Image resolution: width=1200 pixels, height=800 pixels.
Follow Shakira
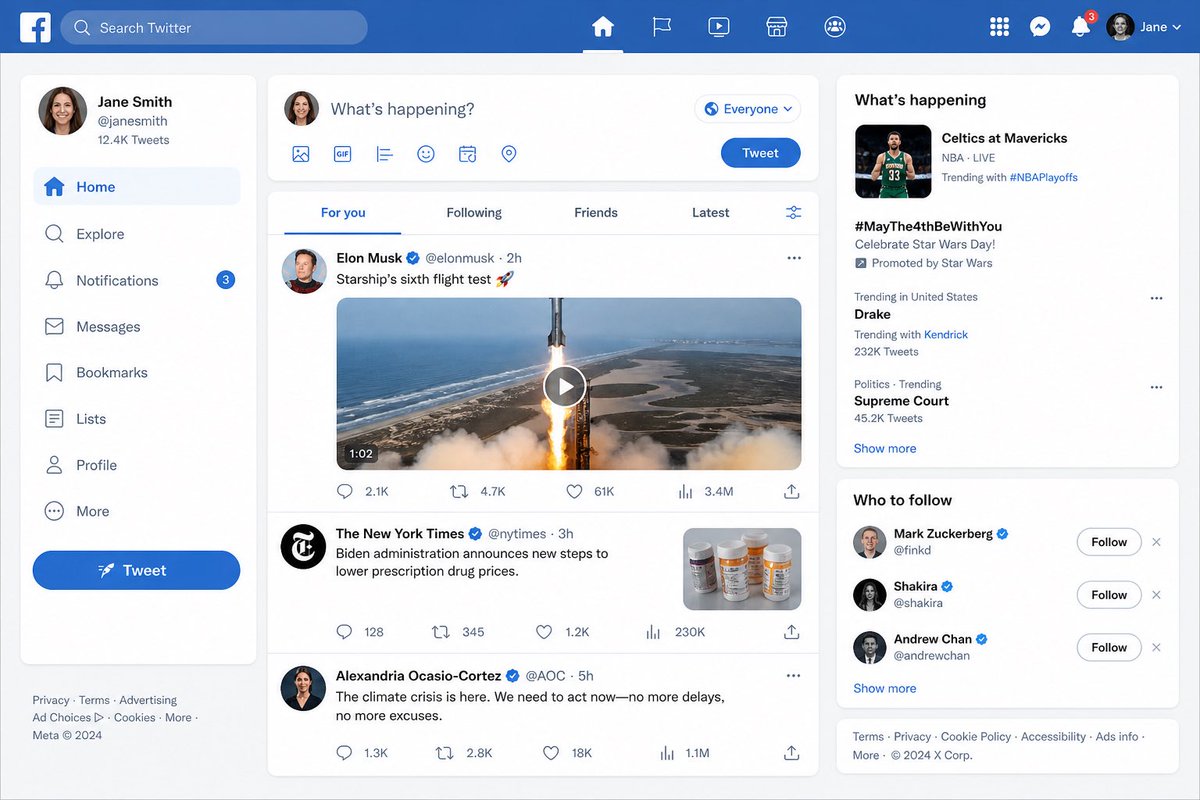point(1109,595)
